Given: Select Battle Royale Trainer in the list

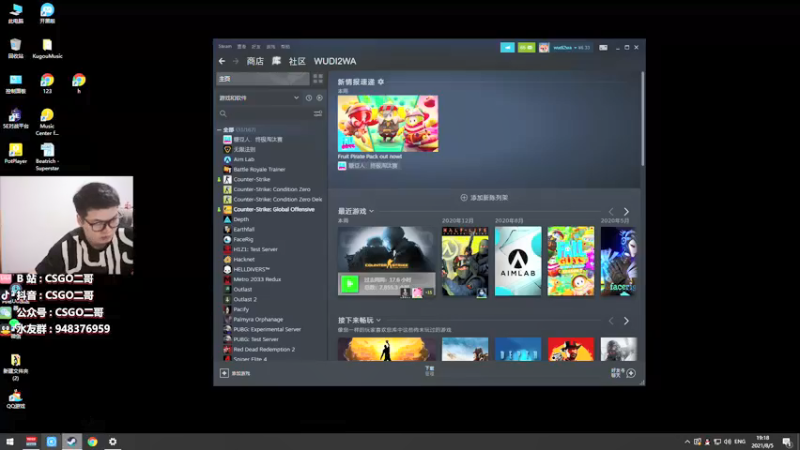Looking at the screenshot, I should click(x=259, y=169).
